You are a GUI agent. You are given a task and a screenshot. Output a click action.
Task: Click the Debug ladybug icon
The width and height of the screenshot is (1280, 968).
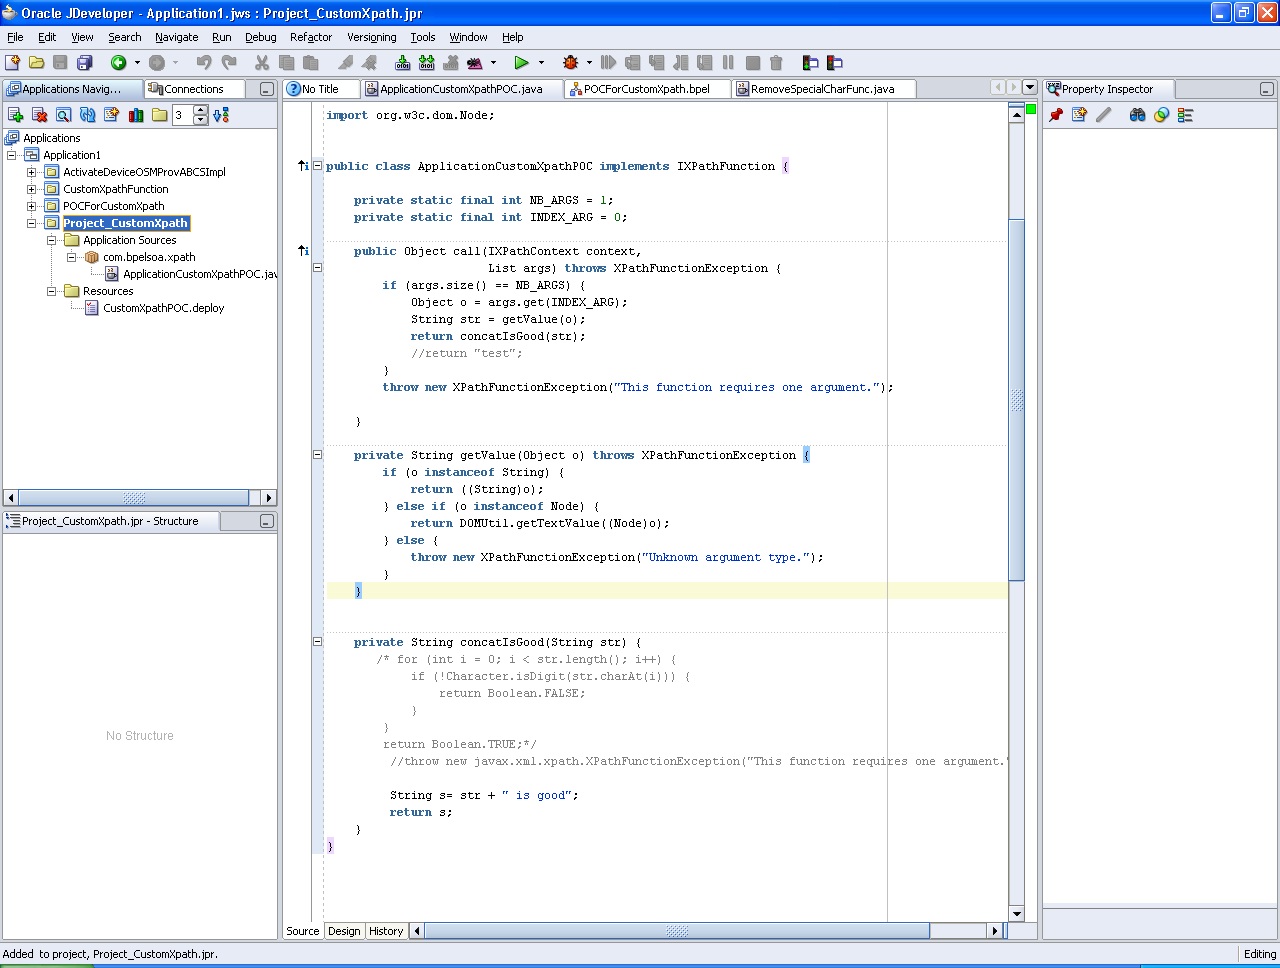coord(571,62)
